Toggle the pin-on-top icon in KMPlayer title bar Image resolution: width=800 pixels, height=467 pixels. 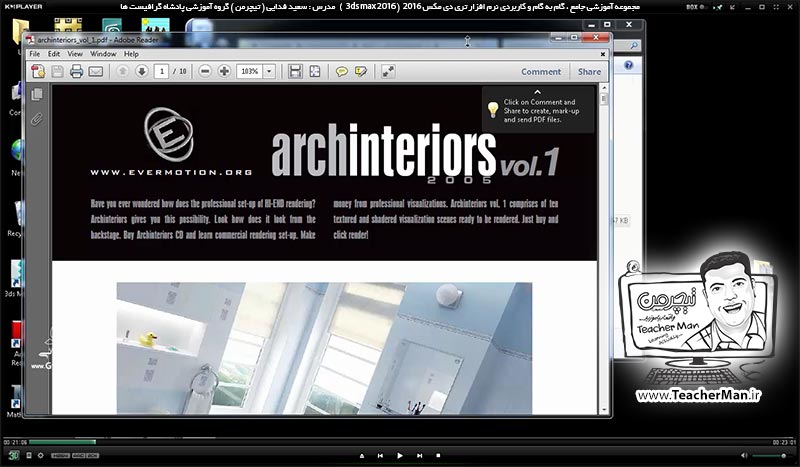(x=719, y=7)
